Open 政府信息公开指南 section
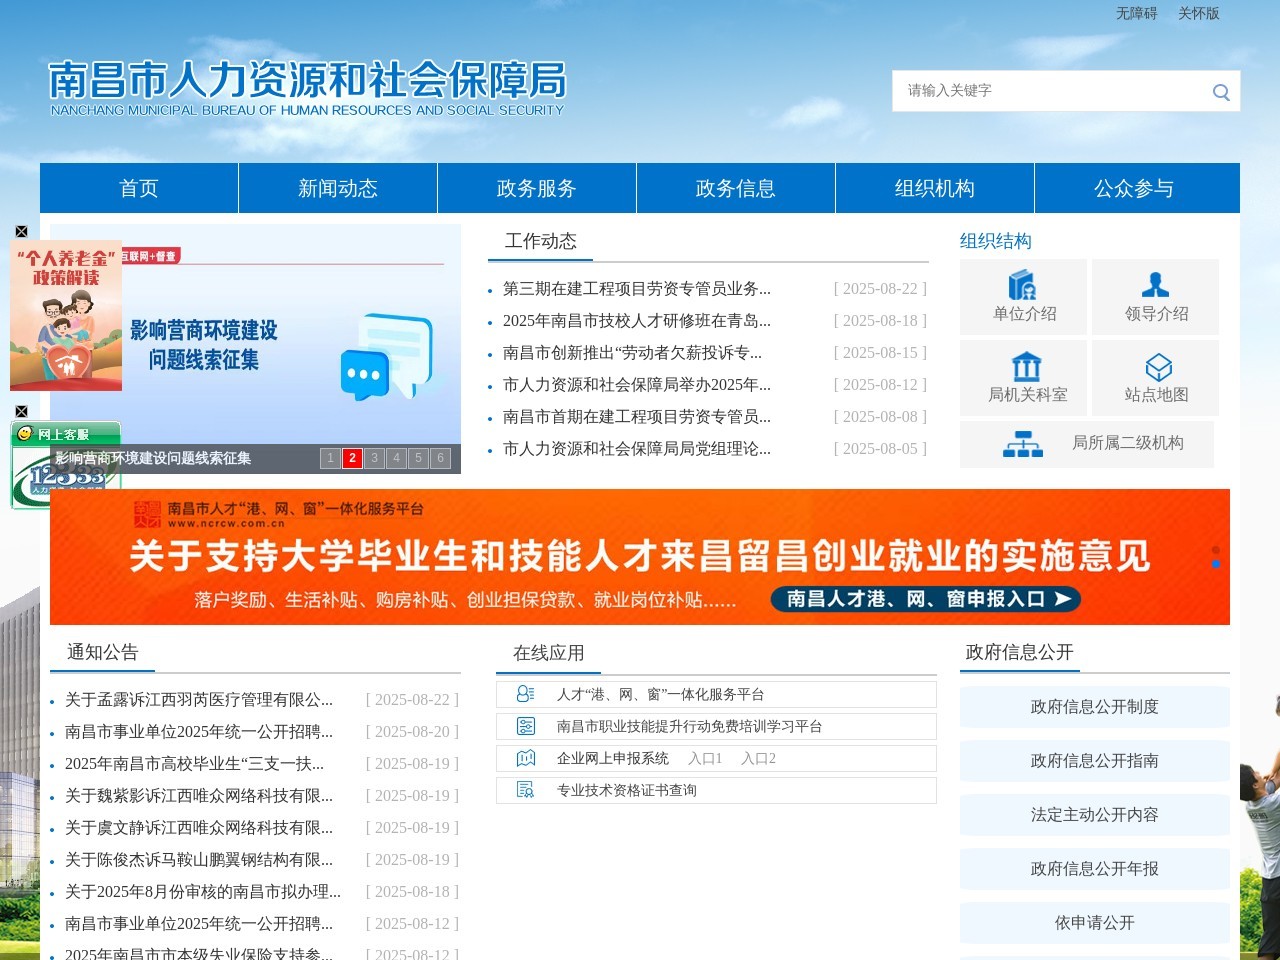1280x960 pixels. (x=1094, y=761)
